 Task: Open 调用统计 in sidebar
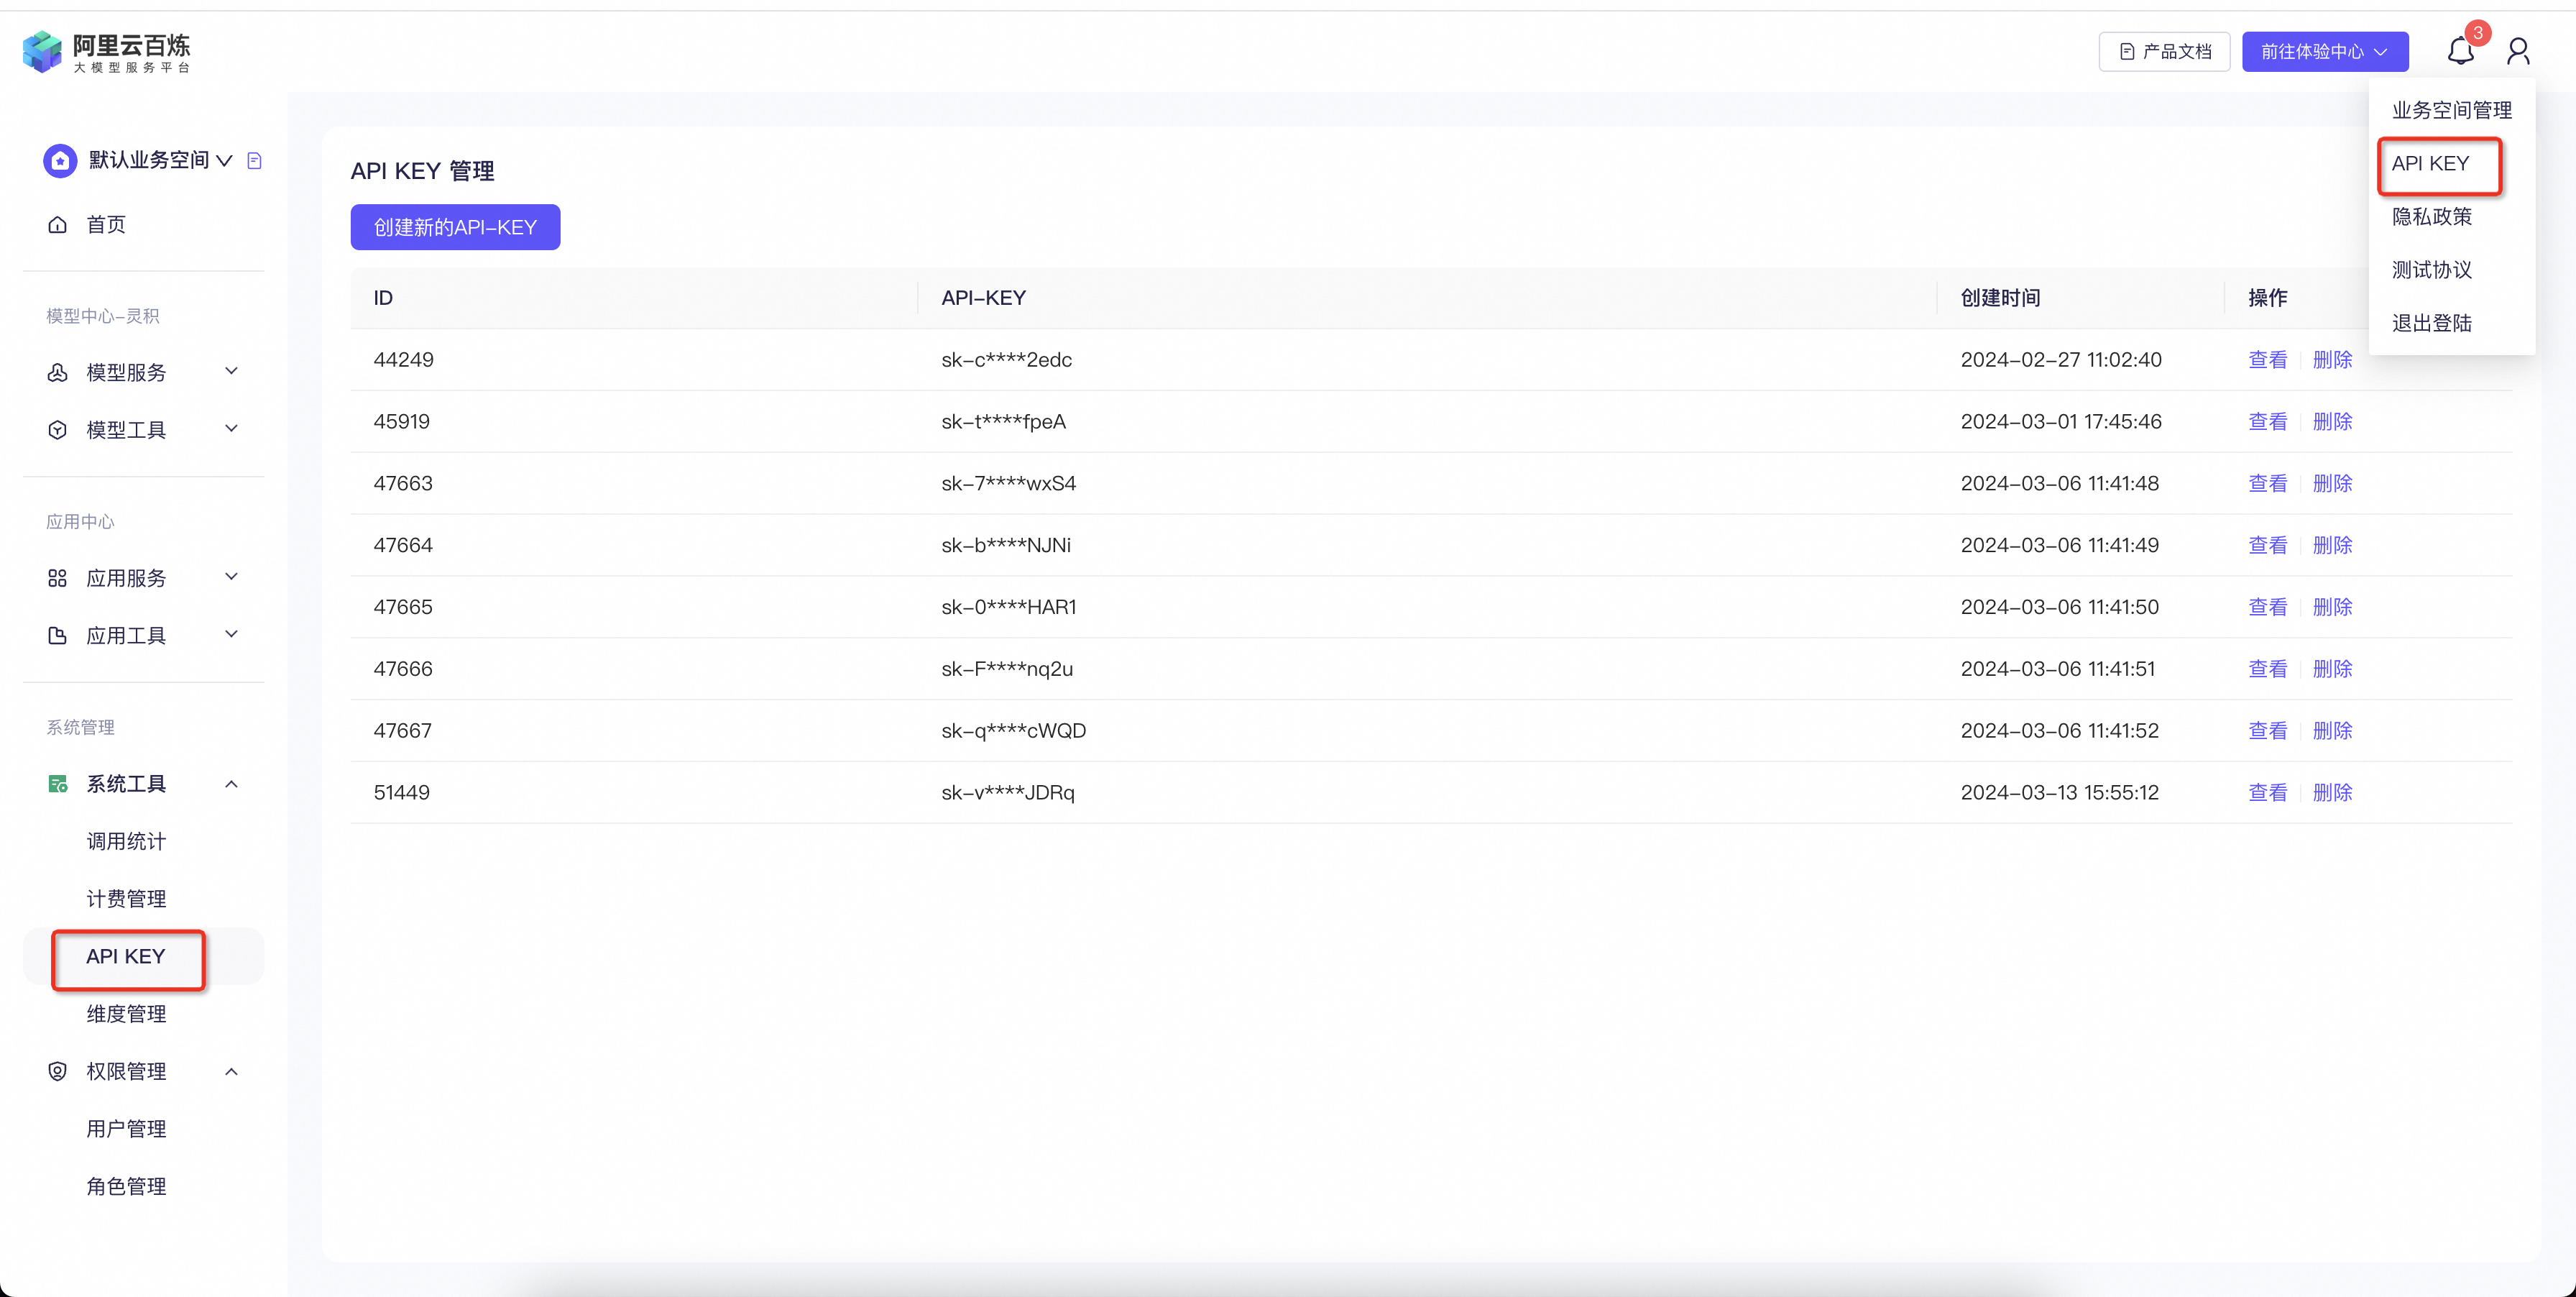pos(126,841)
